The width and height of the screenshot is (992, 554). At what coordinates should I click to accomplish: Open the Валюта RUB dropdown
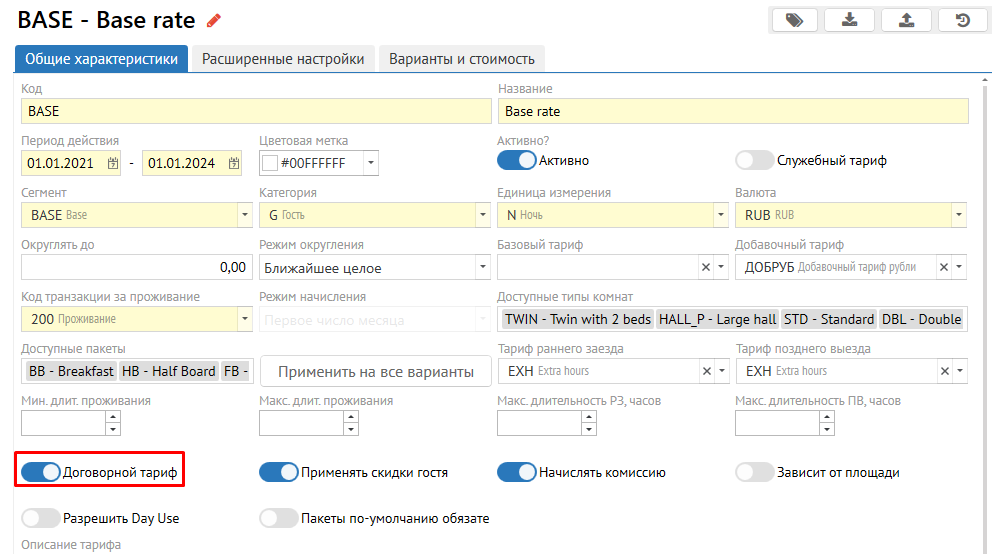[959, 215]
